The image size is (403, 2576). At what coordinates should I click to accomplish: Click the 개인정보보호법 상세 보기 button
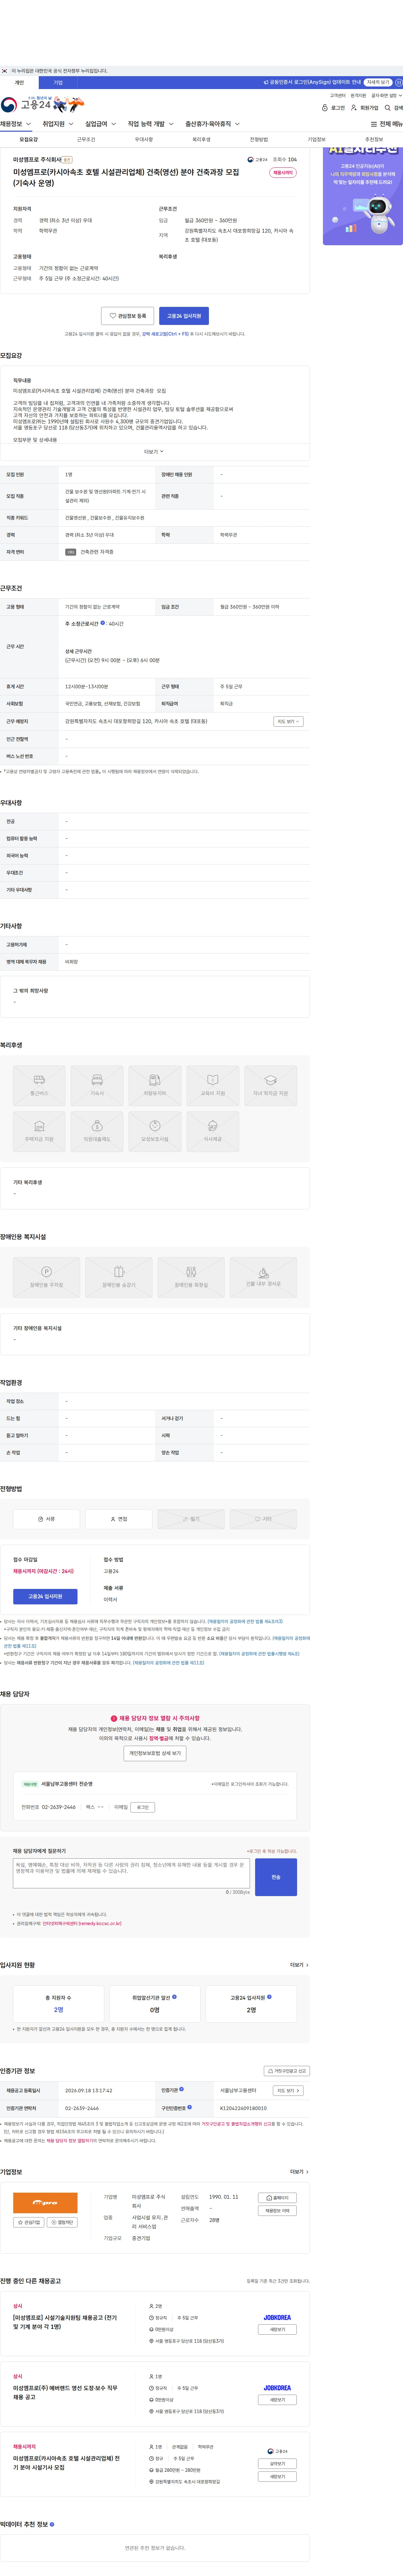tap(155, 1753)
